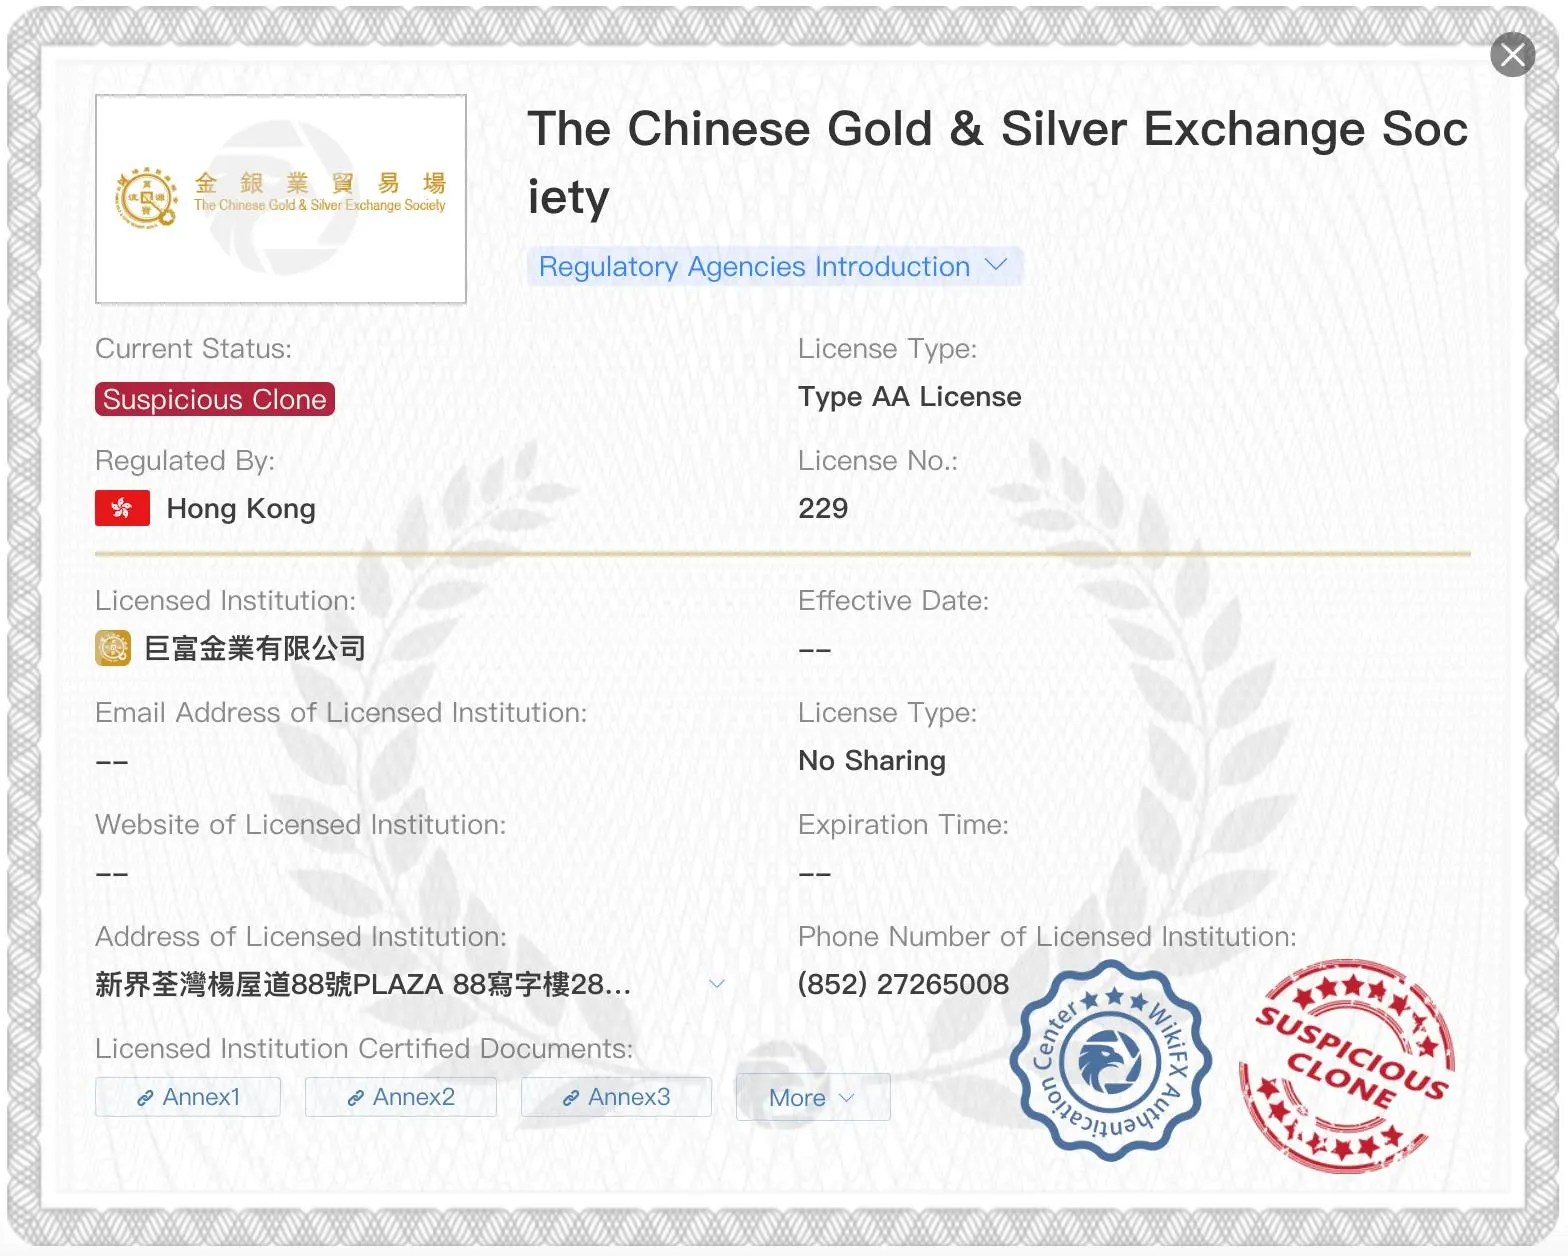This screenshot has height=1256, width=1568.
Task: Click the No Sharing license type value
Action: (x=872, y=761)
